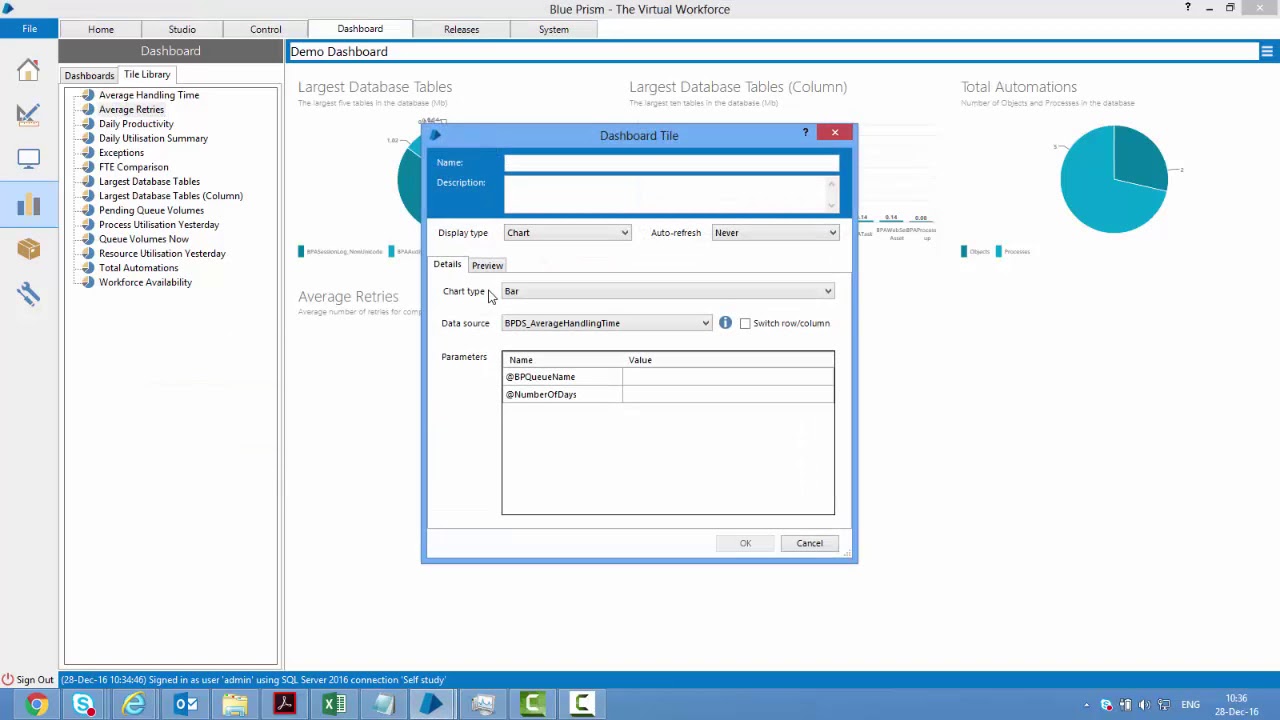Select Process Utilisation Yesterday tile
Image resolution: width=1280 pixels, height=720 pixels.
[159, 225]
